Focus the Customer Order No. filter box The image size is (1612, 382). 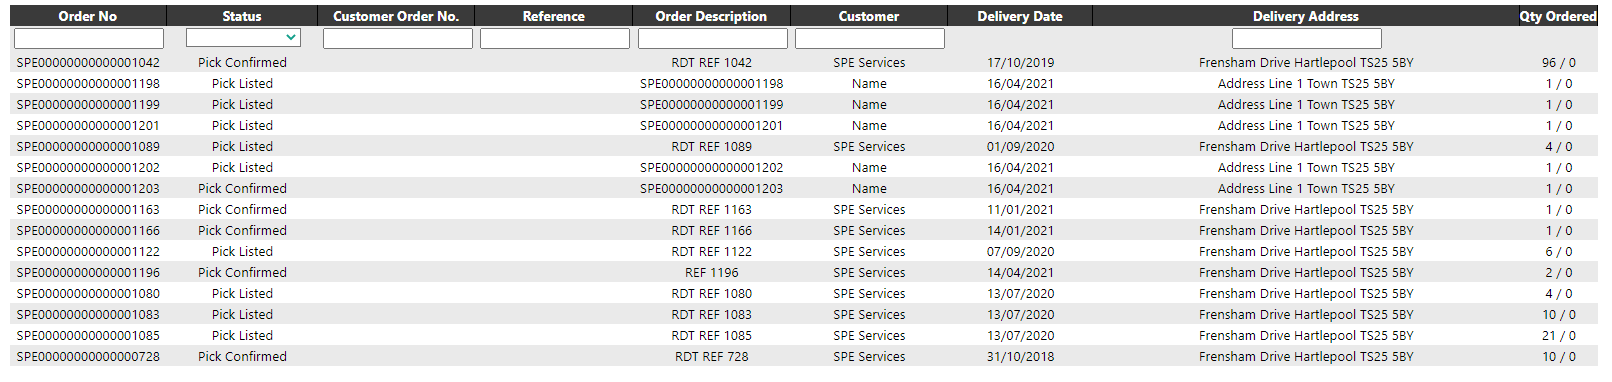point(397,38)
